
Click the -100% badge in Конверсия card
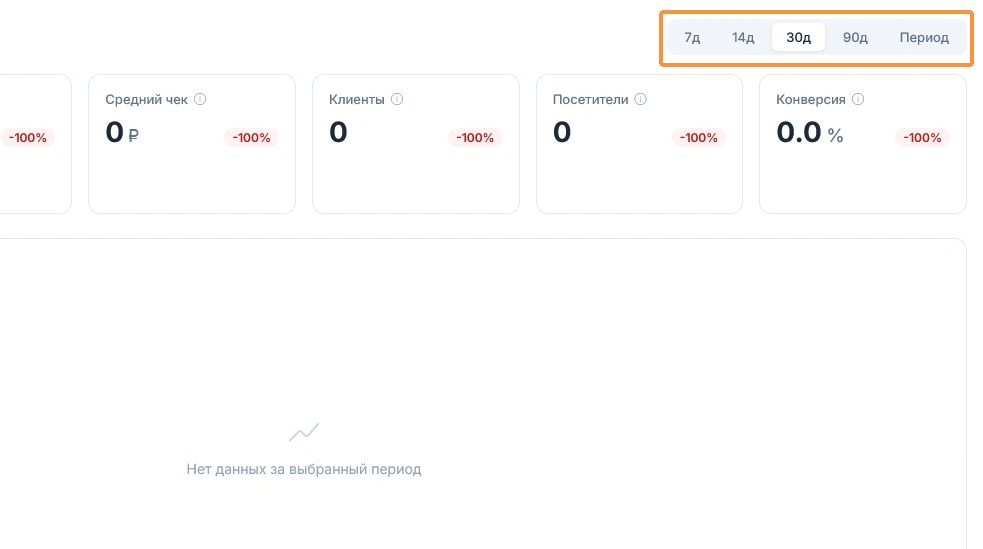point(922,138)
